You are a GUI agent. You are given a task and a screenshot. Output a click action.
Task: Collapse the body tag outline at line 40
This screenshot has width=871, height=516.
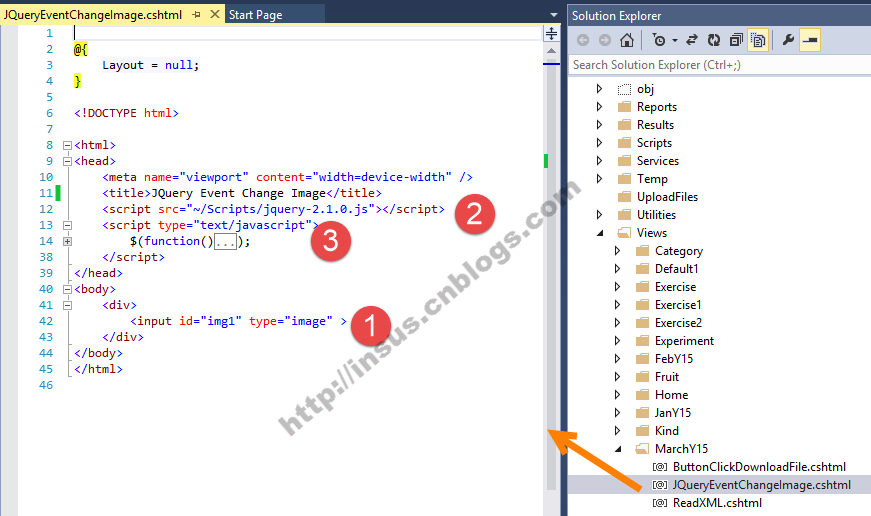pos(67,289)
